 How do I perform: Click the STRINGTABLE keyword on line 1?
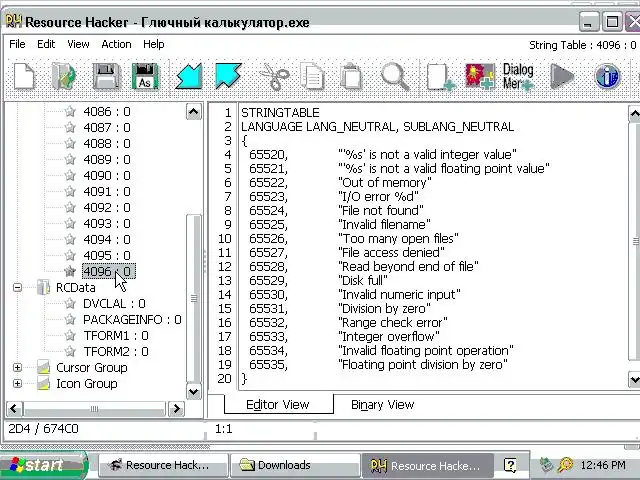pos(280,113)
